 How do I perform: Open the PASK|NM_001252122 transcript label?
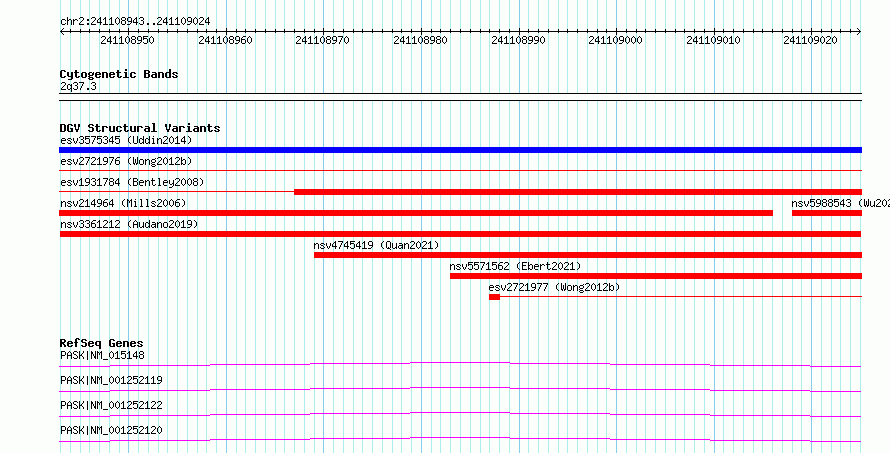coord(111,405)
